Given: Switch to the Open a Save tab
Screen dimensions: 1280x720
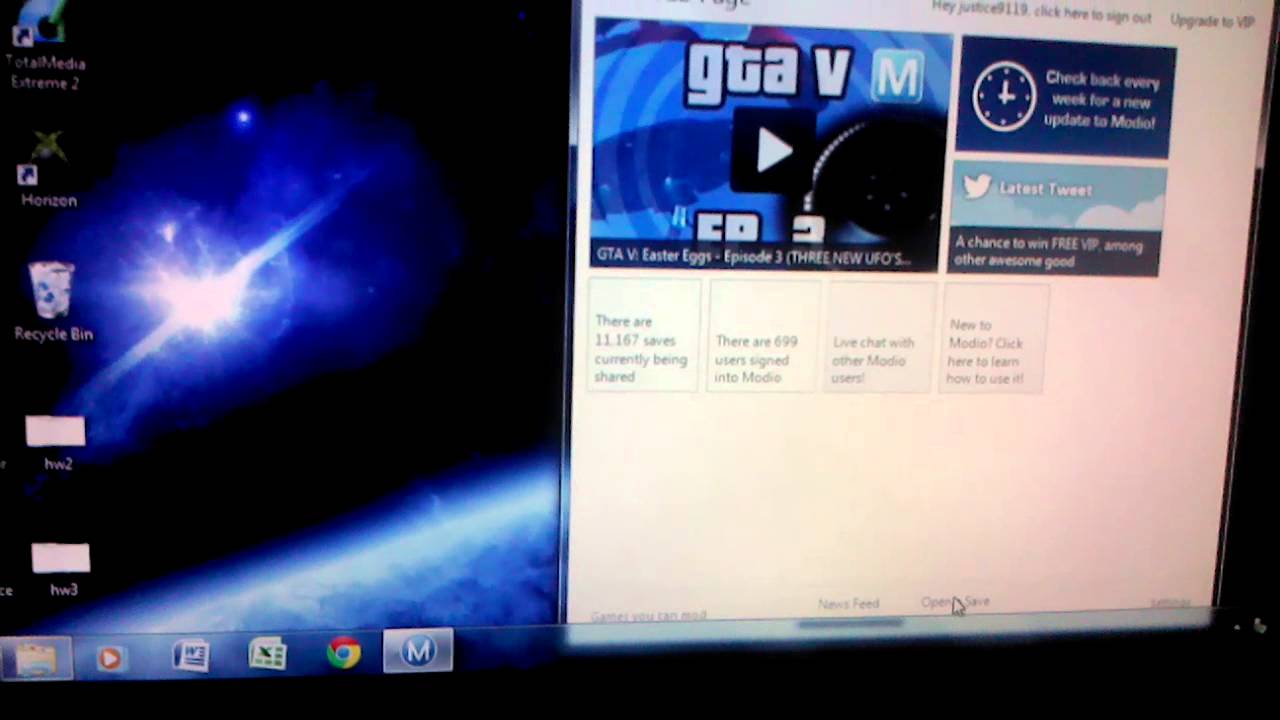Looking at the screenshot, I should click(955, 602).
